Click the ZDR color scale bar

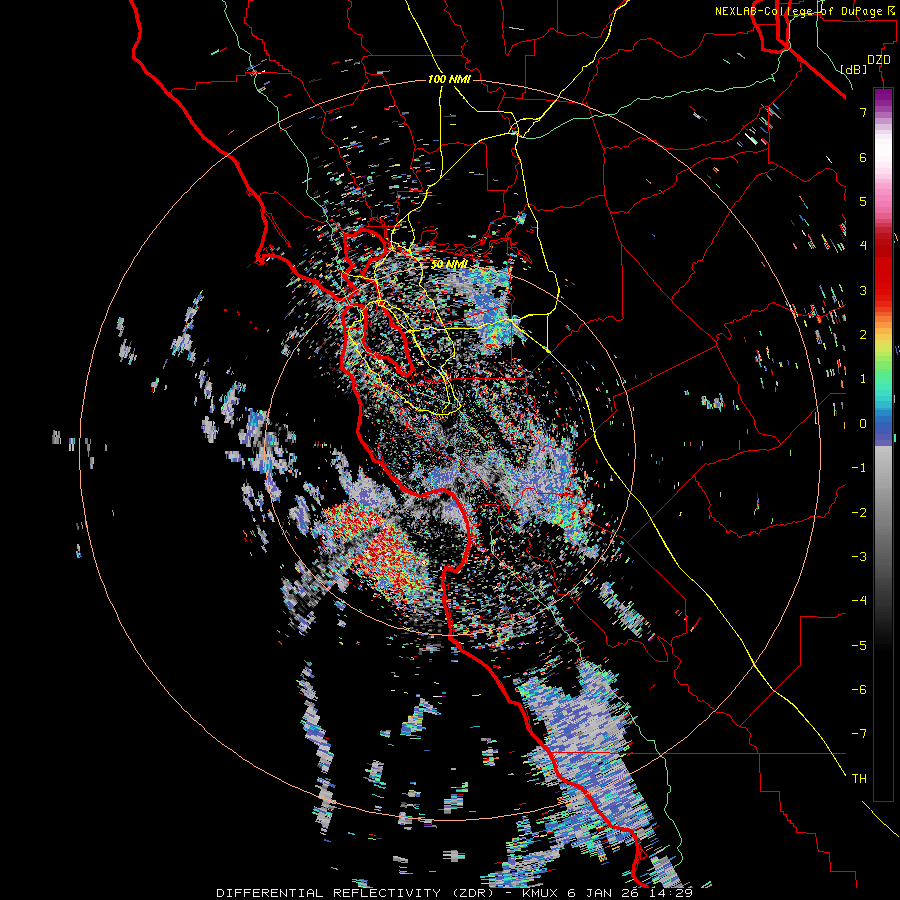[883, 444]
